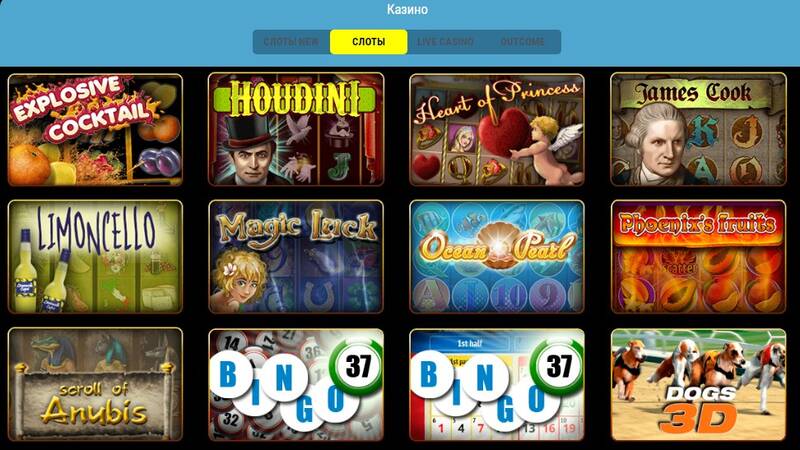Switch to the СЛОТЫ NEW tab

point(291,42)
